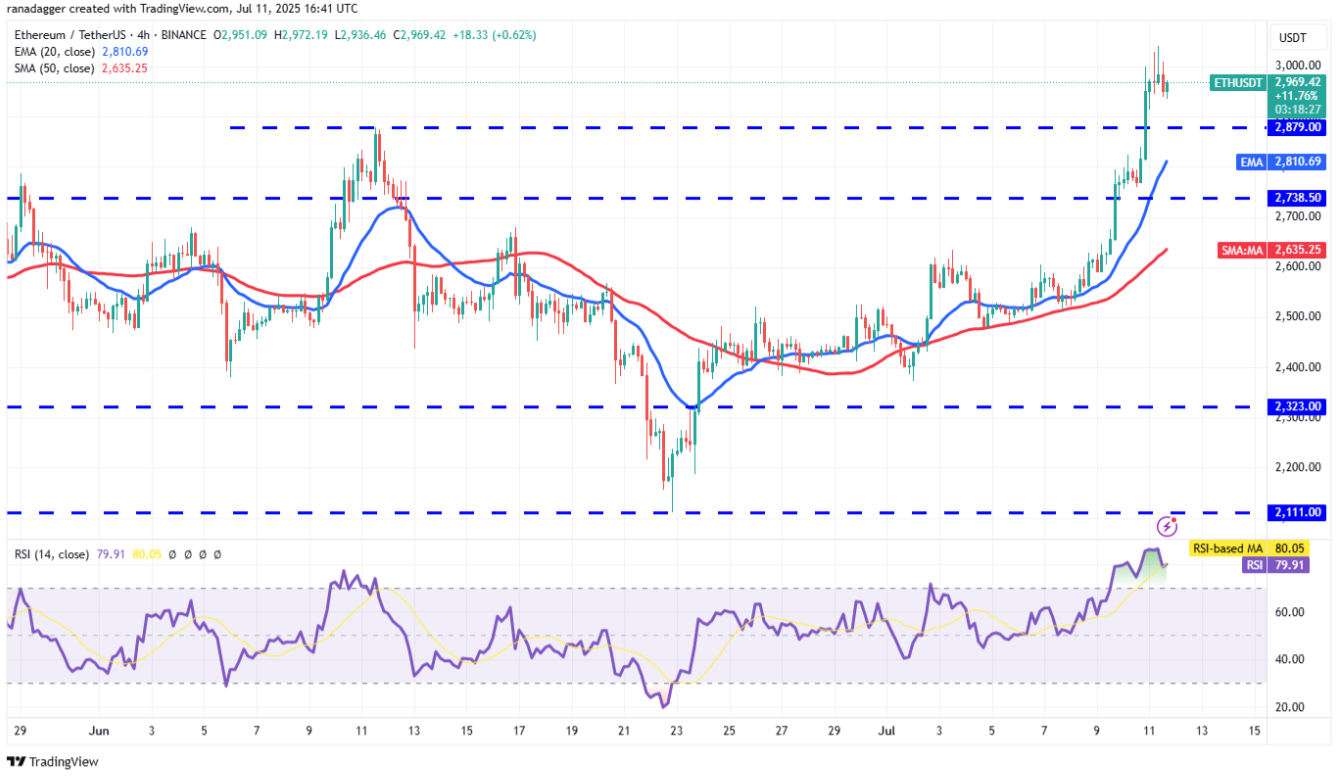Viewport: 1339px width, 776px height.
Task: Toggle the second ∅ value in the RSI legend
Action: click(x=187, y=553)
